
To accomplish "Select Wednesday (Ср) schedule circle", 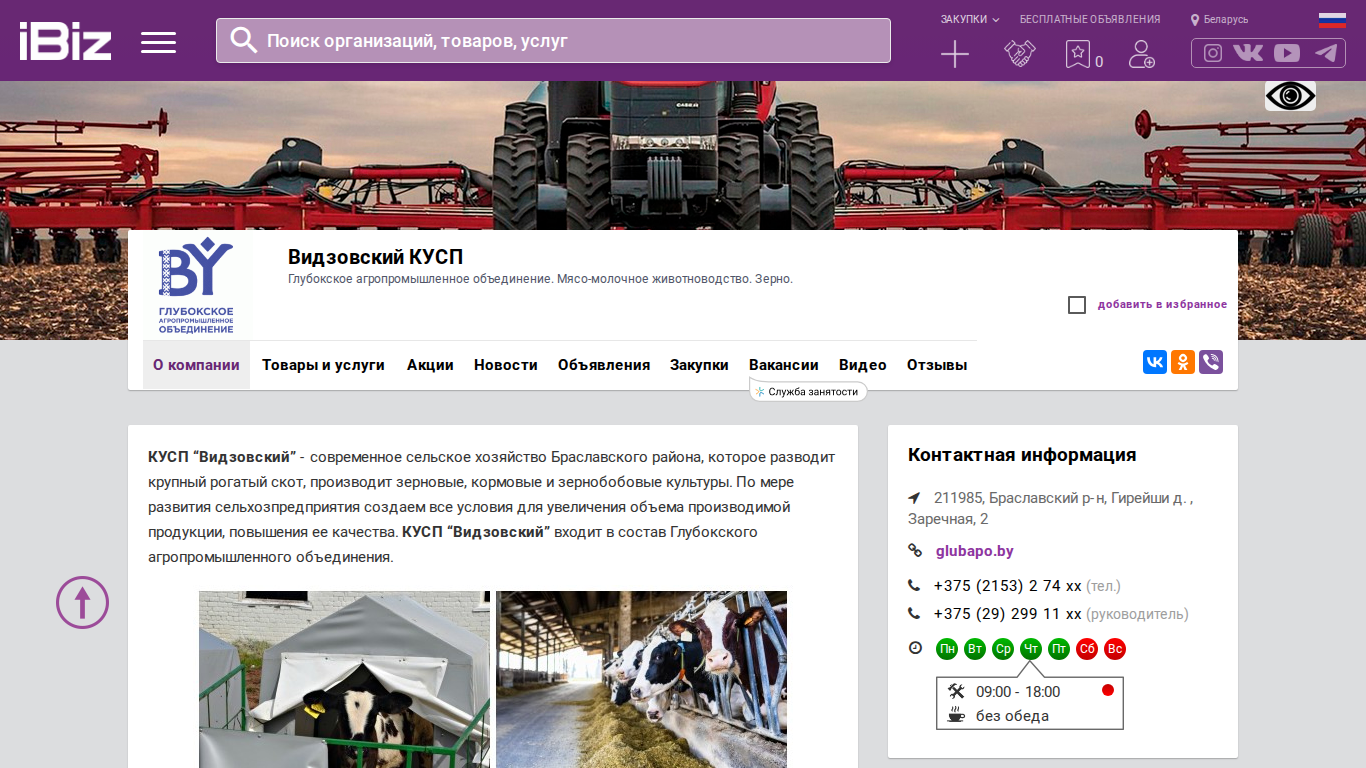I will (1003, 649).
